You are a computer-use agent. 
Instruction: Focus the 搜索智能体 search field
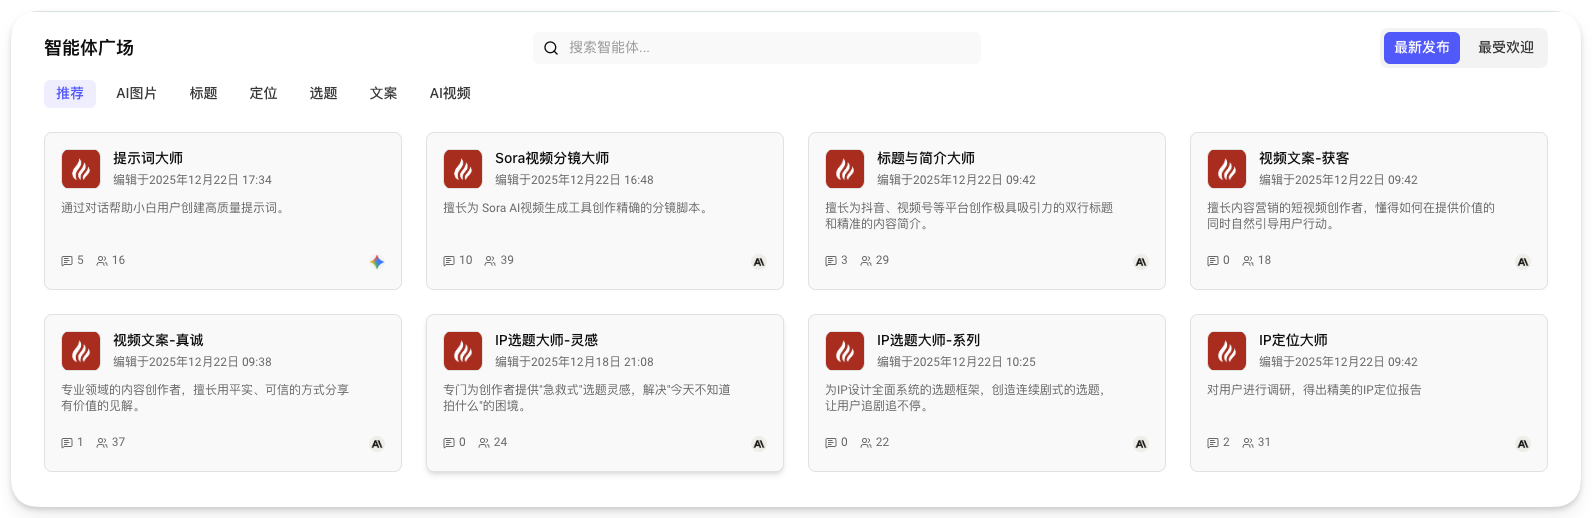757,48
